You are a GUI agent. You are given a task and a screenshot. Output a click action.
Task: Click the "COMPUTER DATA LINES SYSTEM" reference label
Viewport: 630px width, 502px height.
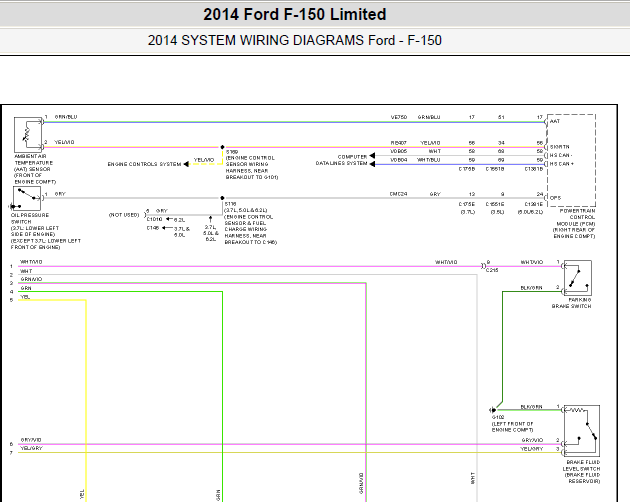pyautogui.click(x=342, y=160)
